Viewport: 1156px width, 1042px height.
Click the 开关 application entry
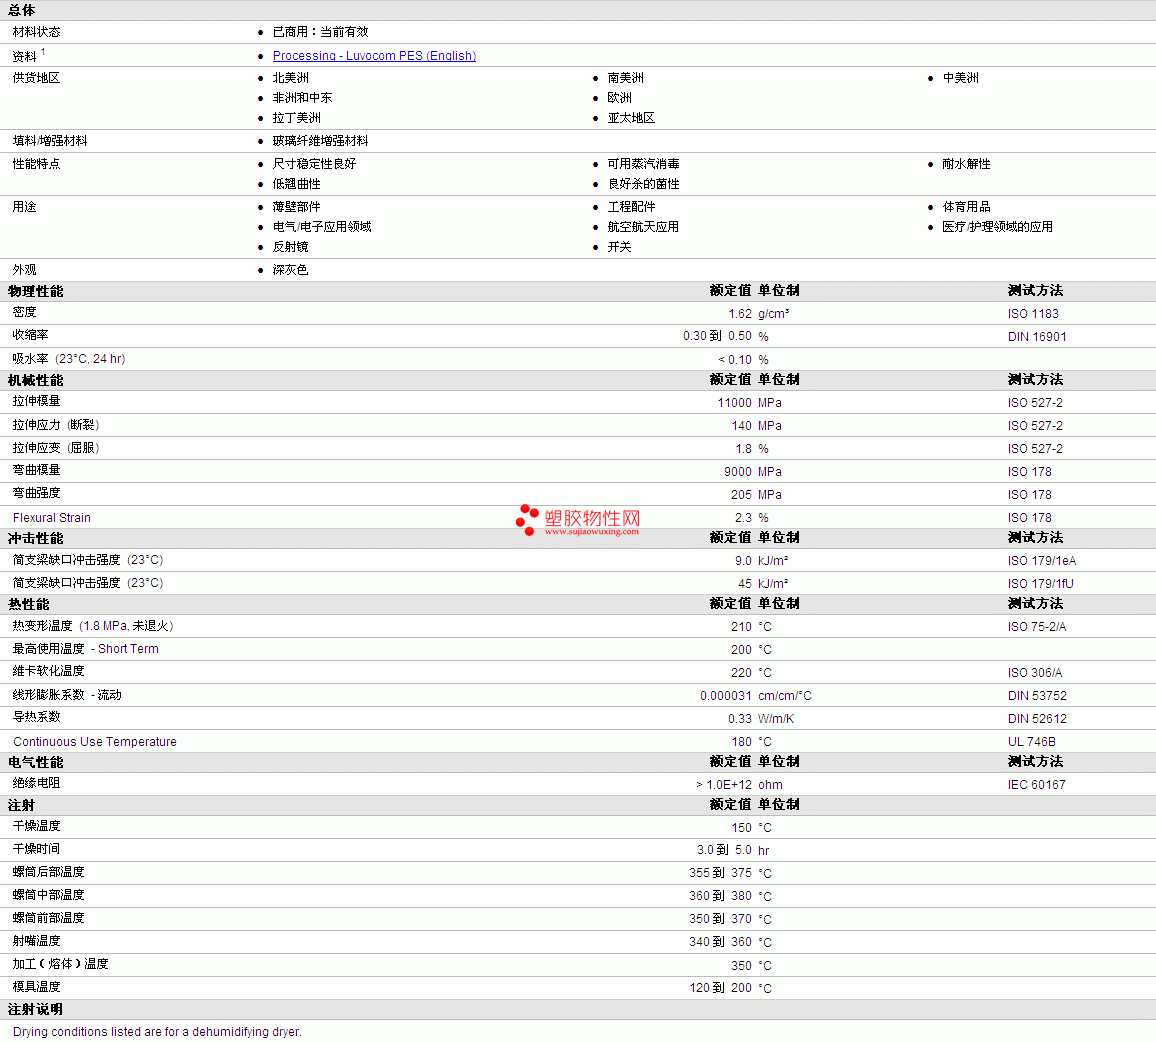tap(619, 246)
